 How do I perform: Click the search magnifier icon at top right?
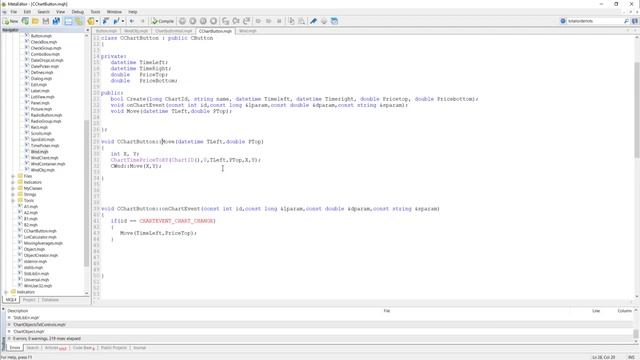pos(626,21)
